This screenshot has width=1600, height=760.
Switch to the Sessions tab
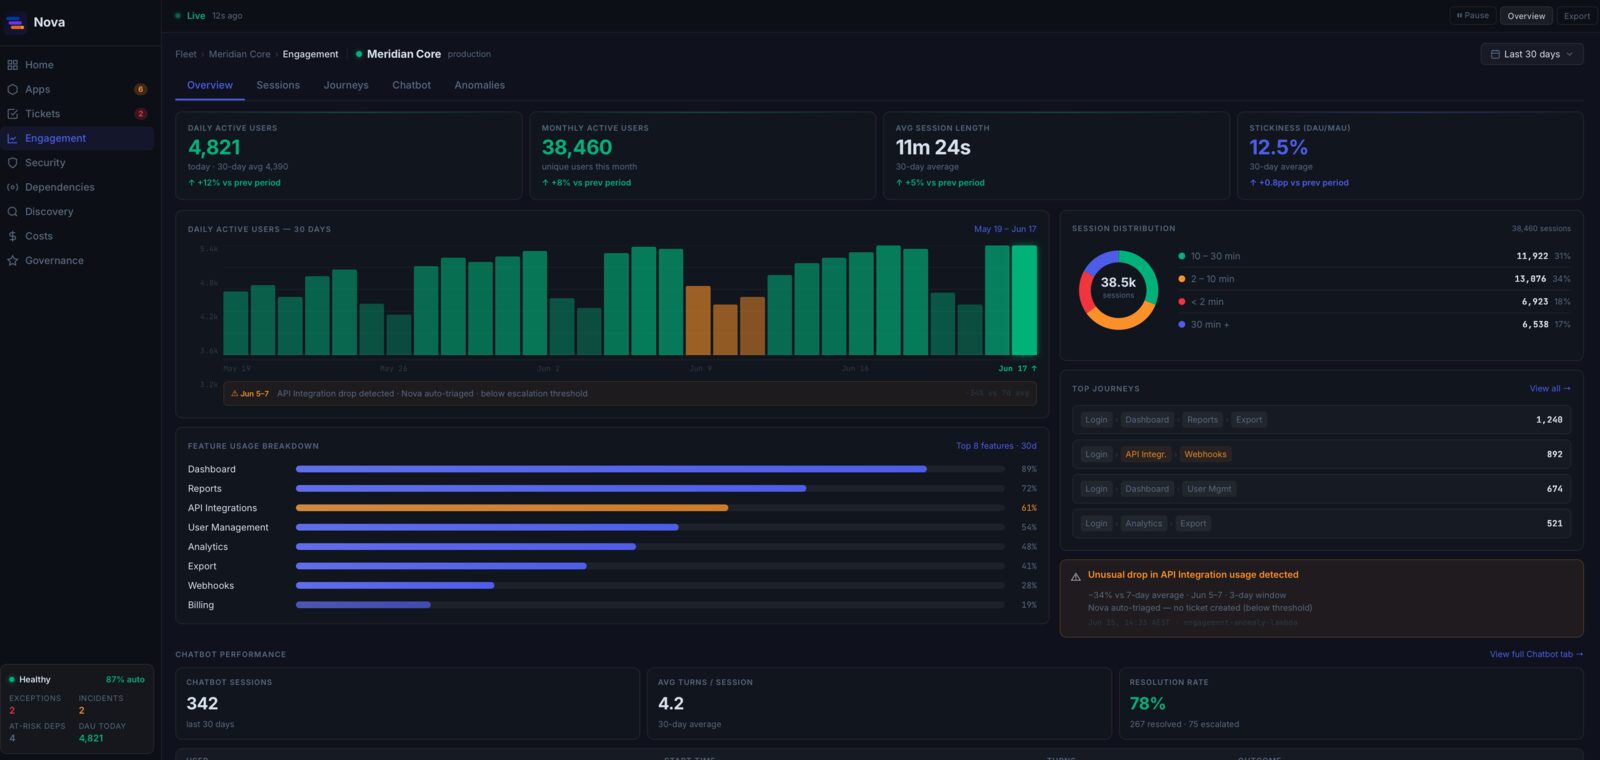(x=278, y=86)
